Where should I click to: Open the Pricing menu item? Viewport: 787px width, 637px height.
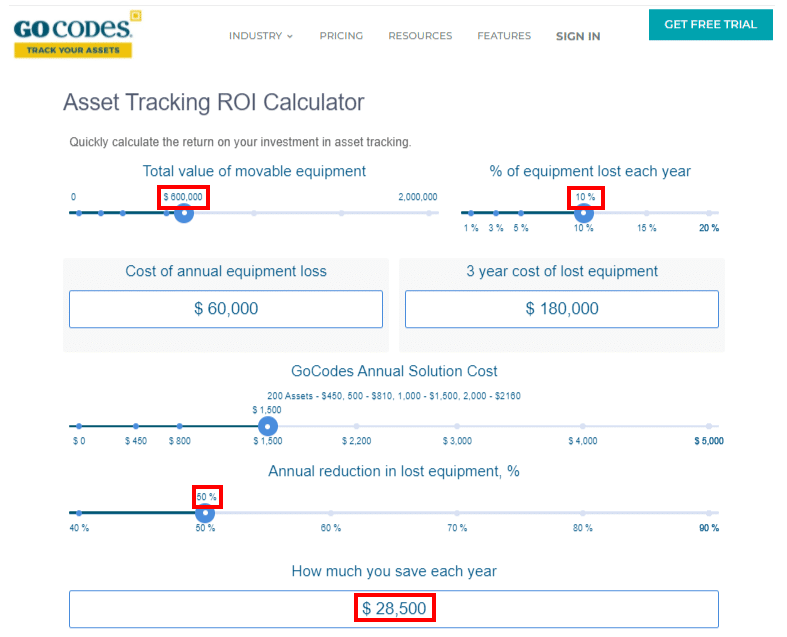point(341,36)
